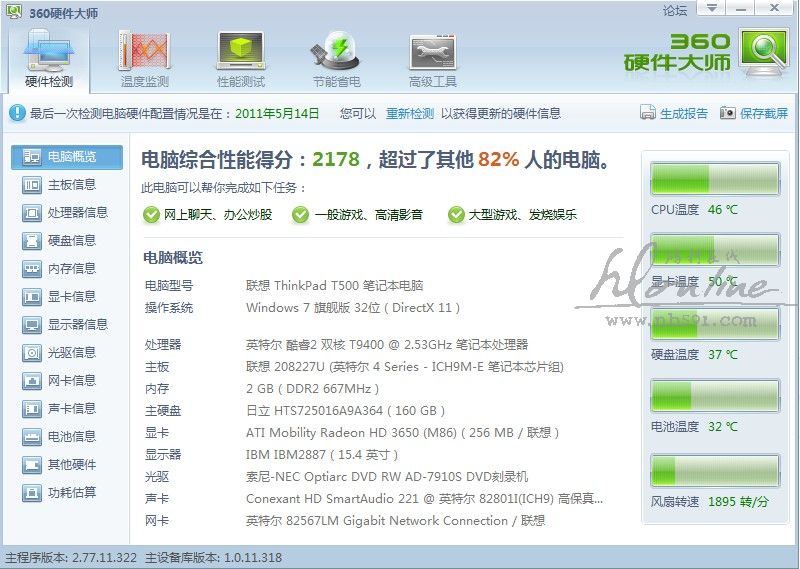Screen dimensions: 800x569
Task: Open the title bar dropdown menu arrow
Action: coord(712,9)
